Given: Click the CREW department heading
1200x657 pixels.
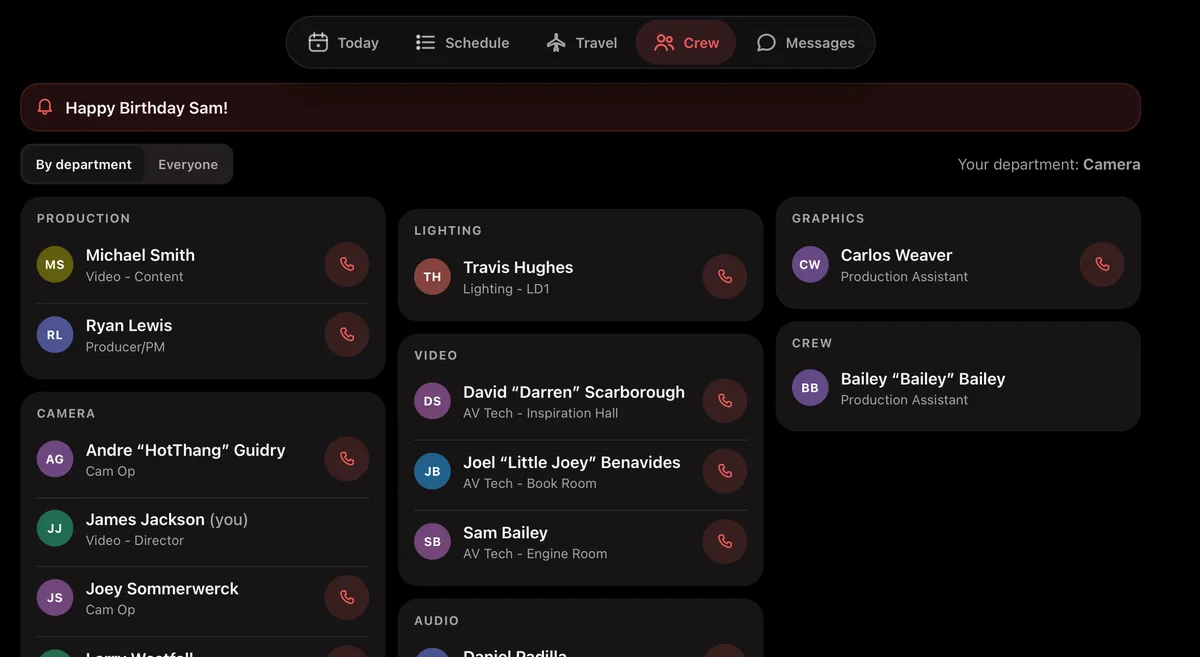Looking at the screenshot, I should click(x=812, y=343).
